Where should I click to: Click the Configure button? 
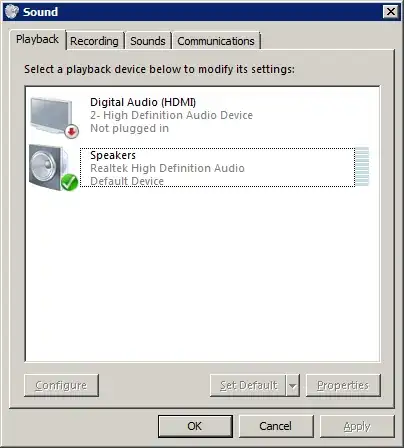click(x=61, y=385)
